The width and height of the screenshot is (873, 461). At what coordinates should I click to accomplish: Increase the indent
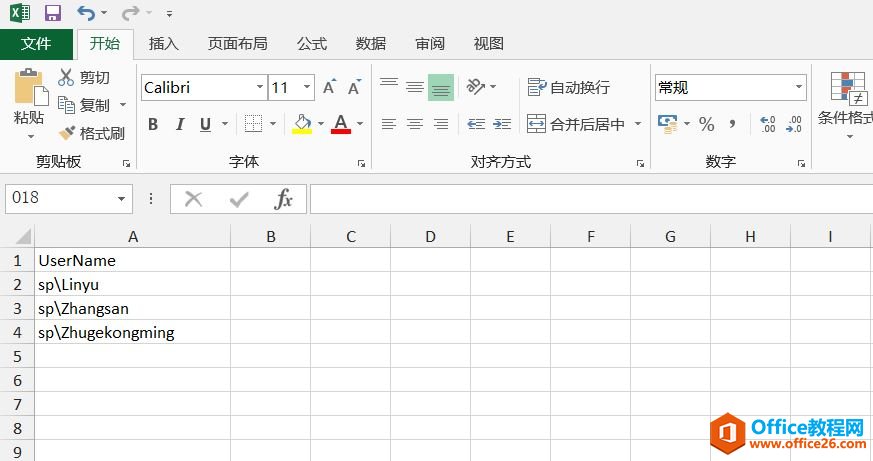[x=502, y=124]
